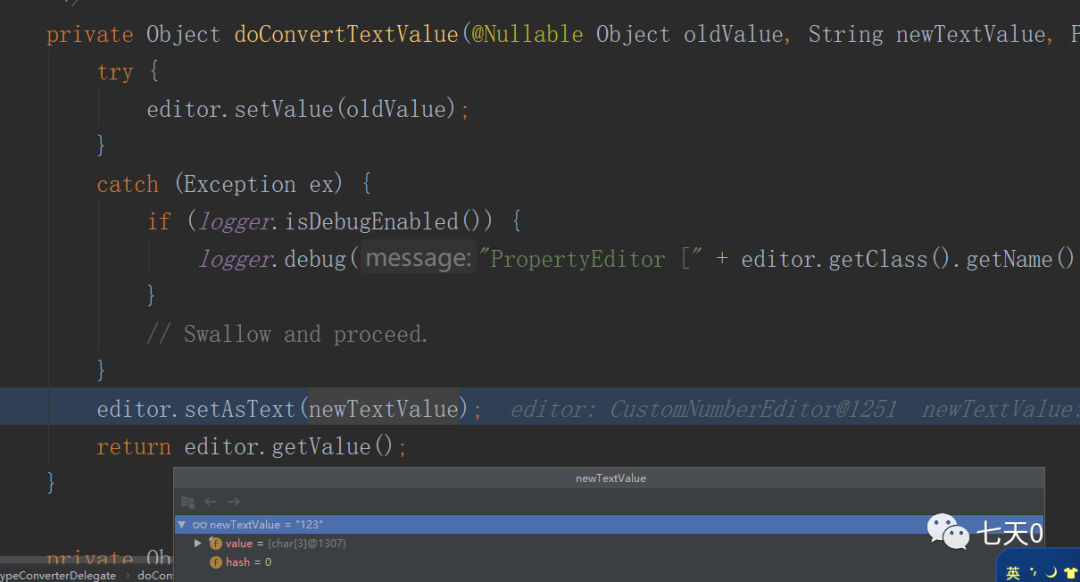Click the doConvert breadcrumb item

155,576
